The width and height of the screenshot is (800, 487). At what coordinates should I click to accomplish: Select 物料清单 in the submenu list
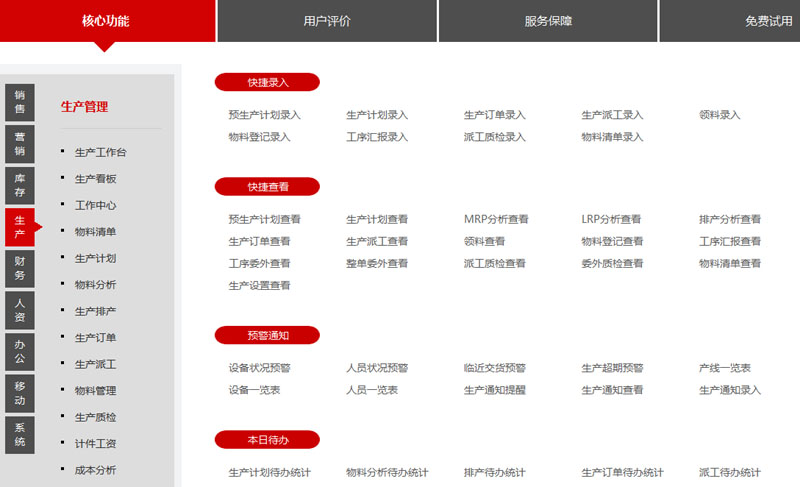point(95,232)
